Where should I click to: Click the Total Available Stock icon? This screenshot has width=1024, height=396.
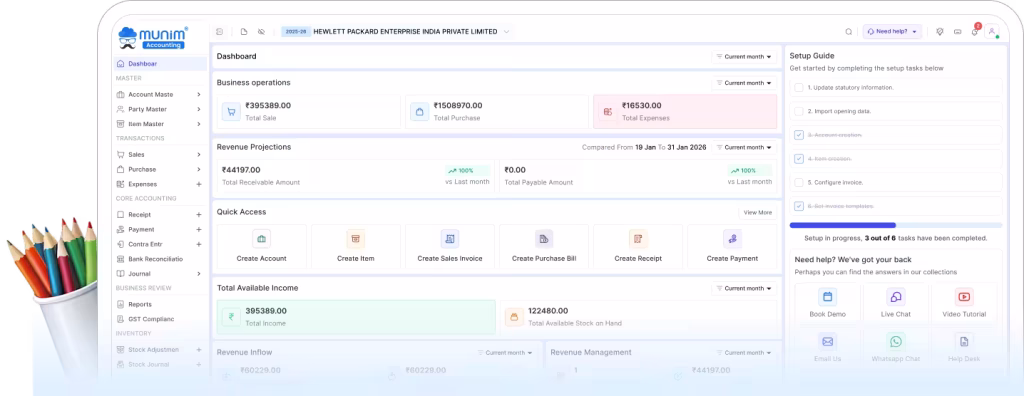pos(514,317)
